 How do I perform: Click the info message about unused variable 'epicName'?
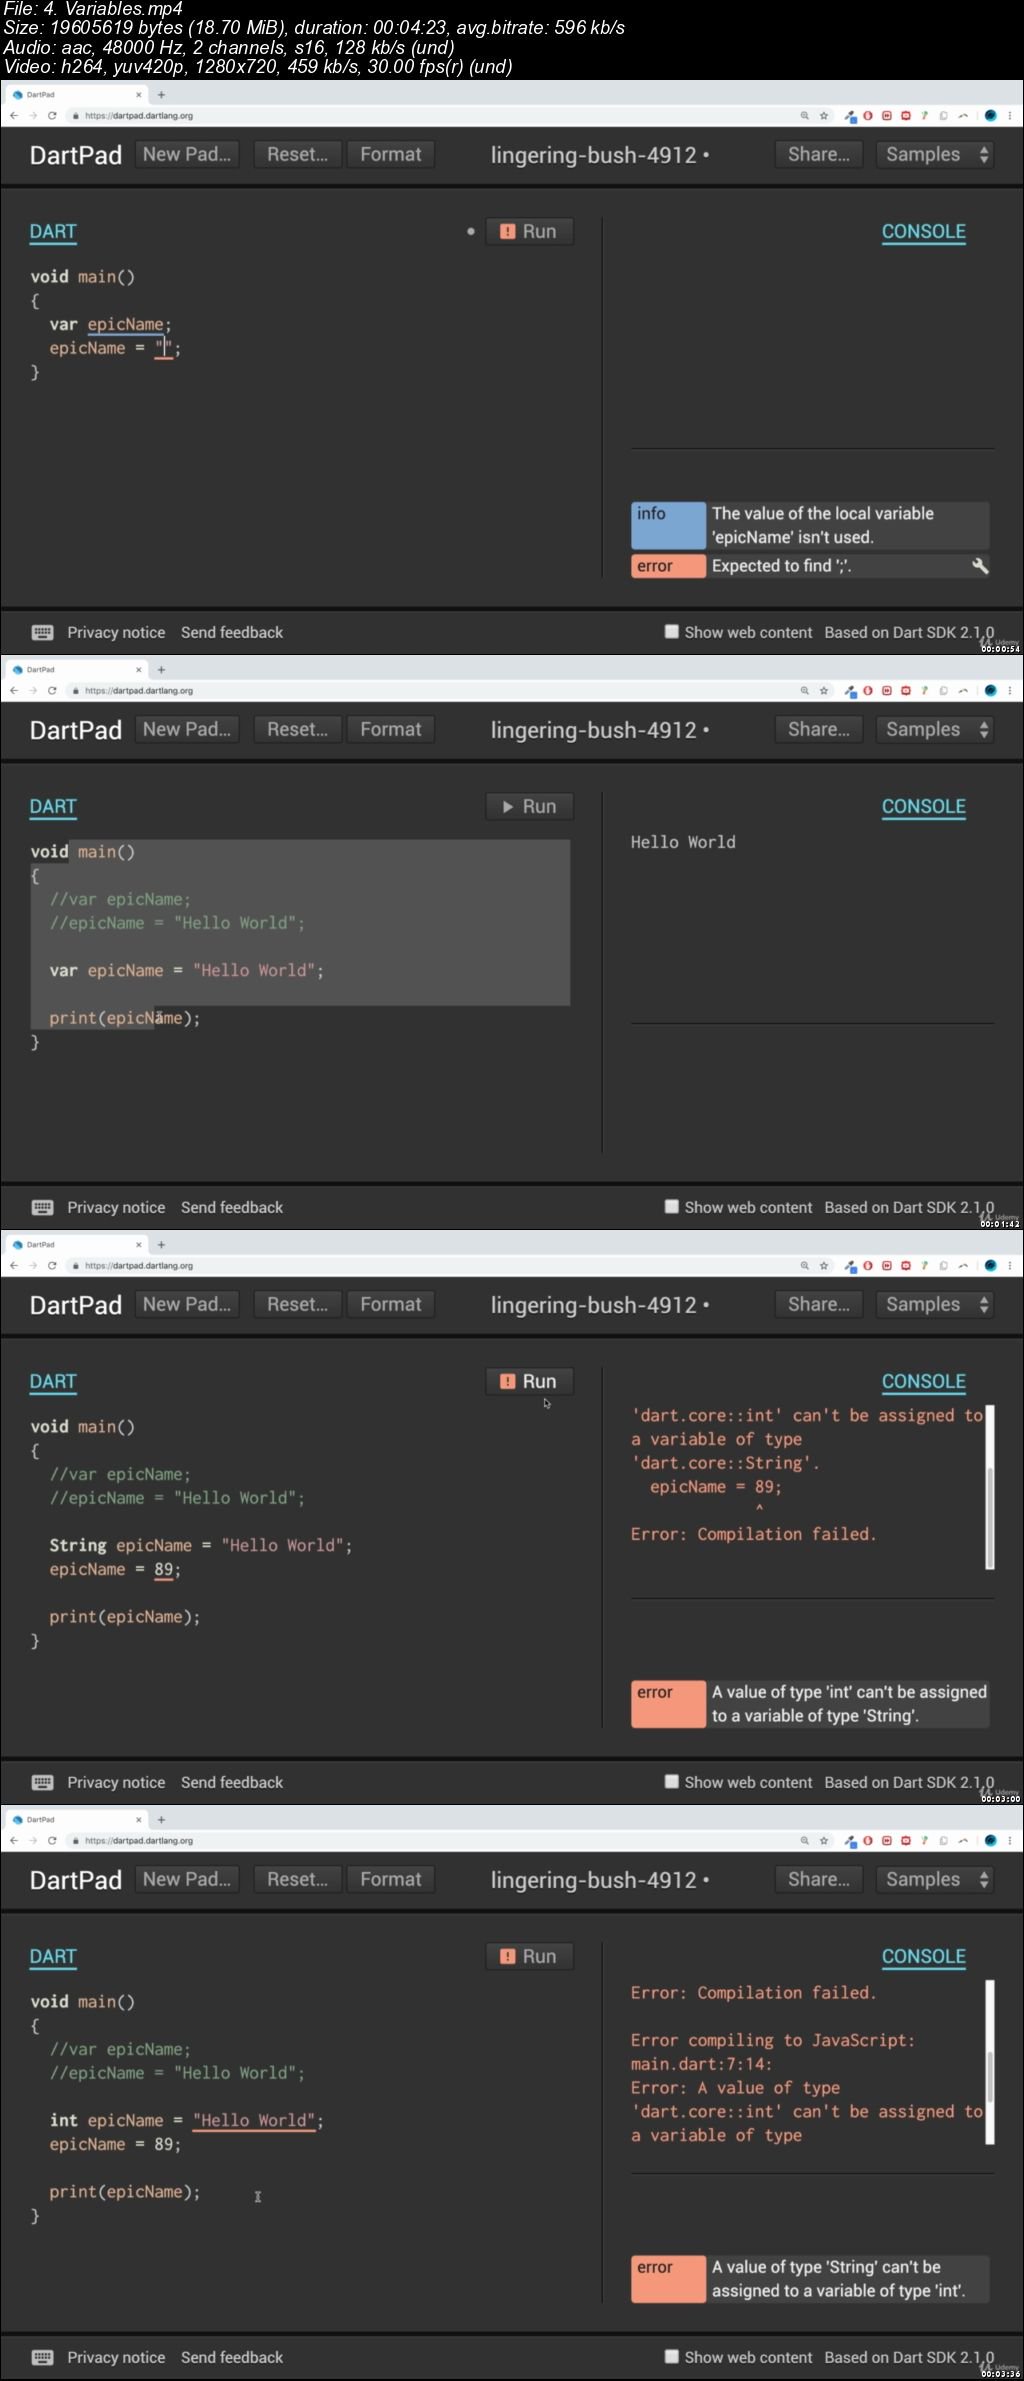pos(810,525)
